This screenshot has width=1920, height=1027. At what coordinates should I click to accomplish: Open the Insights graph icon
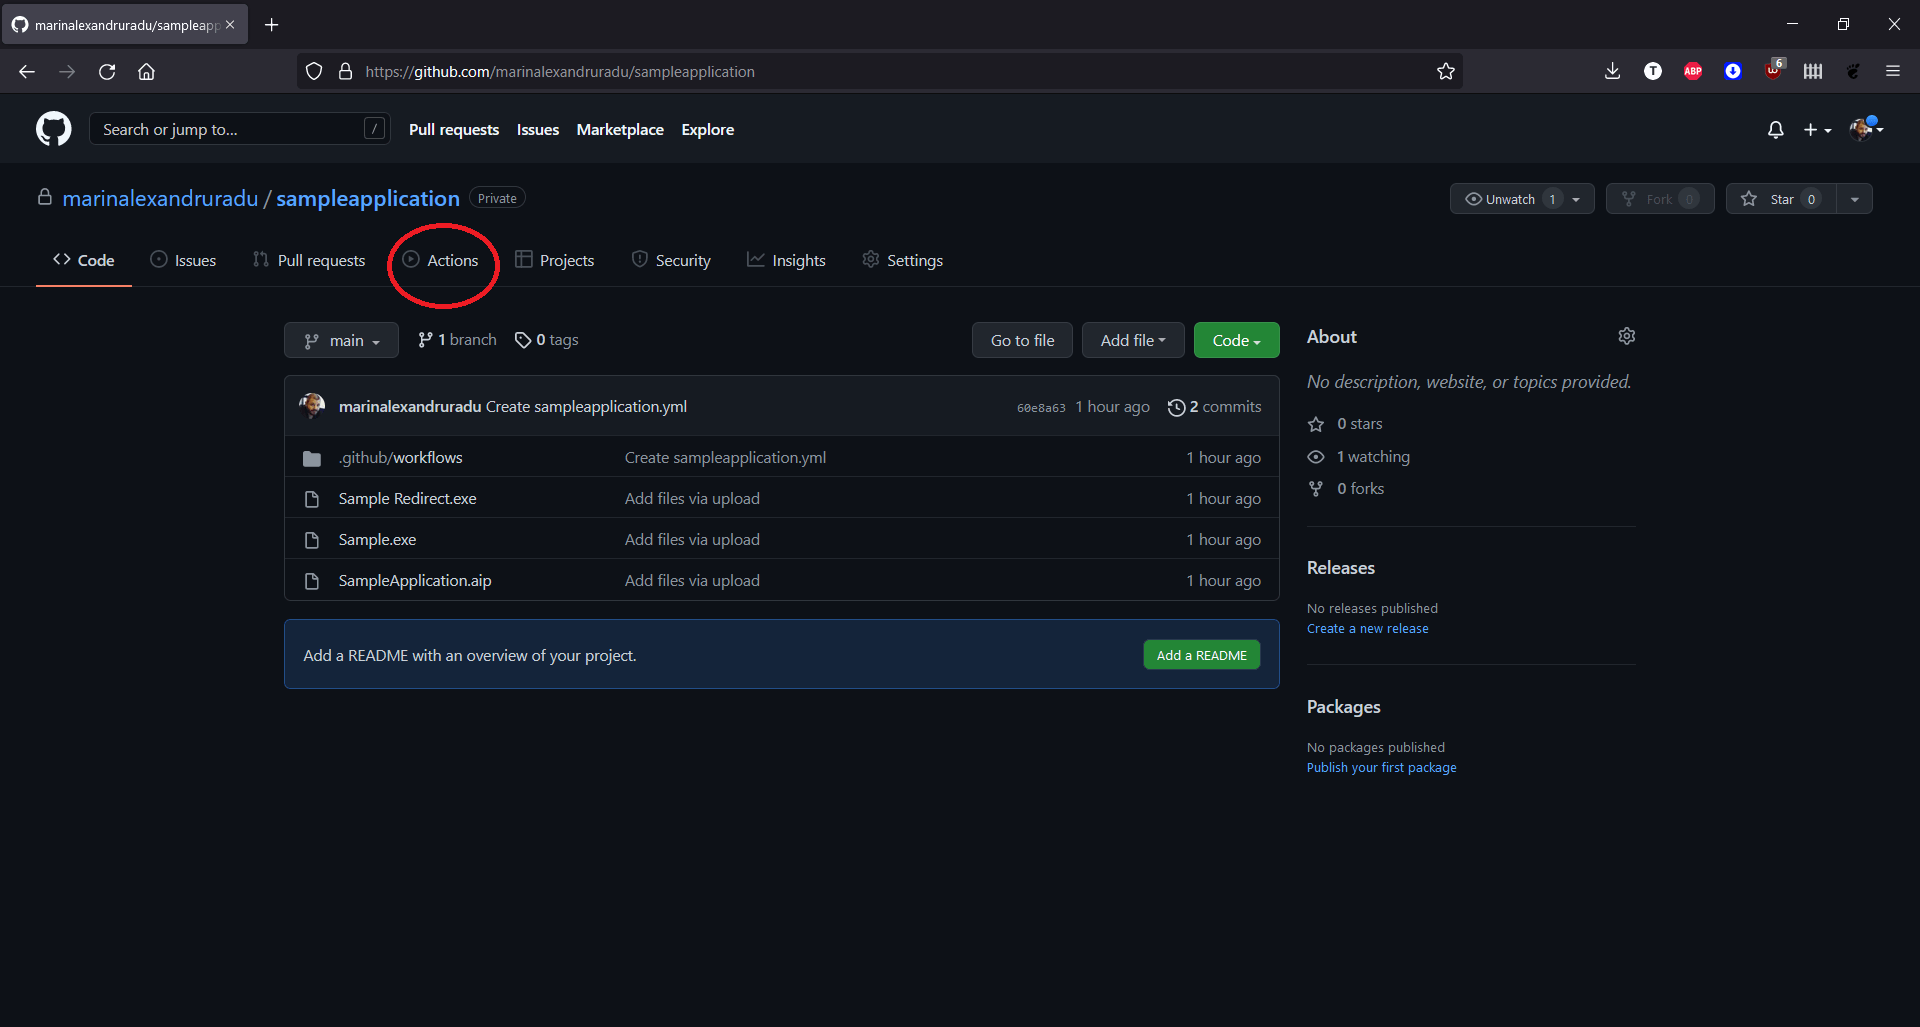pos(756,259)
